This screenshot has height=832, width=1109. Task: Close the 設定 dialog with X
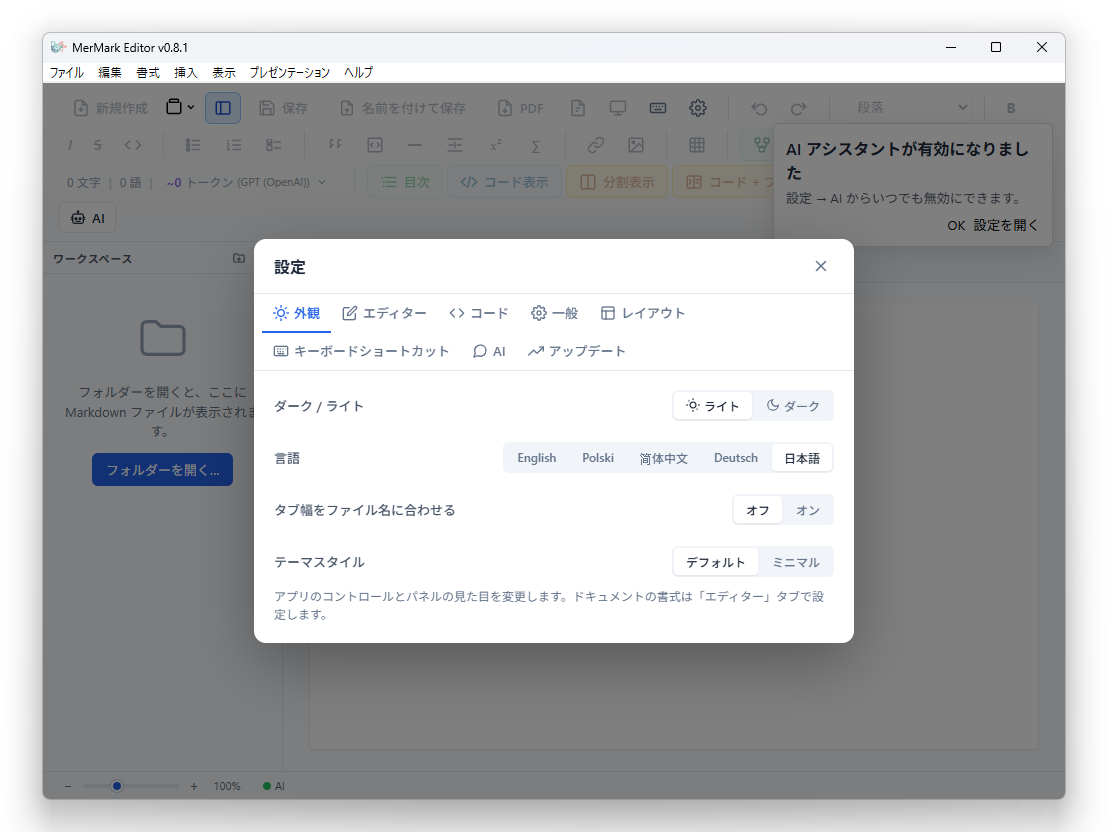tap(820, 266)
